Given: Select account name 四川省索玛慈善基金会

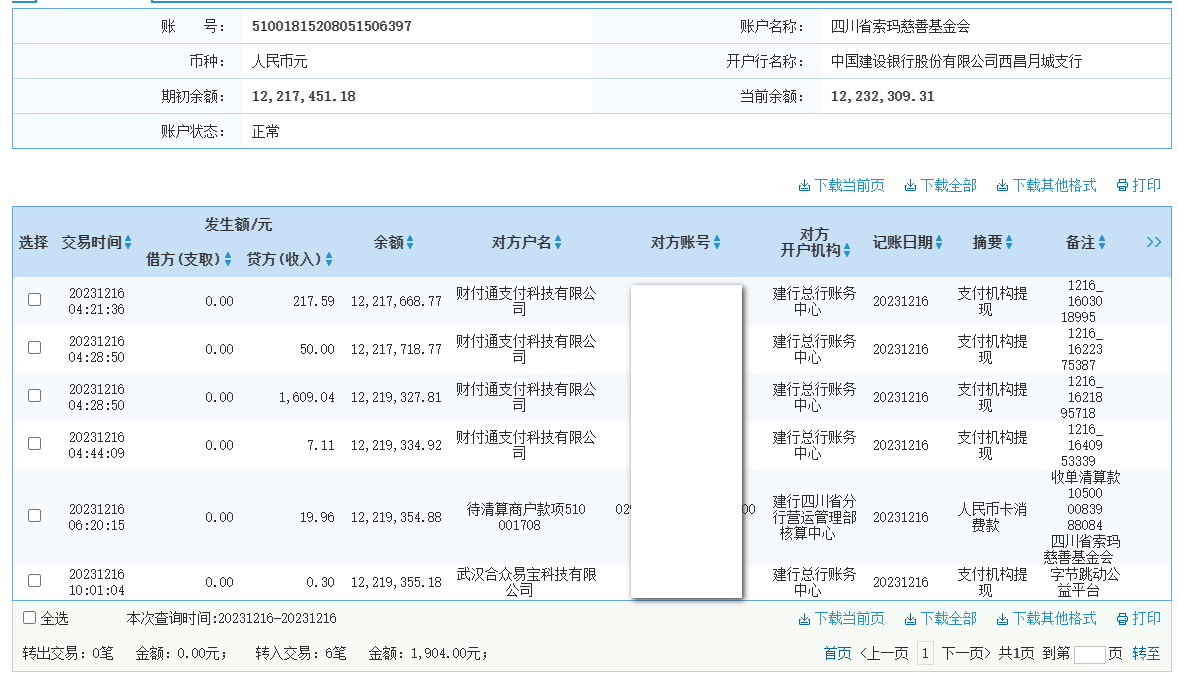Looking at the screenshot, I should pyautogui.click(x=900, y=26).
